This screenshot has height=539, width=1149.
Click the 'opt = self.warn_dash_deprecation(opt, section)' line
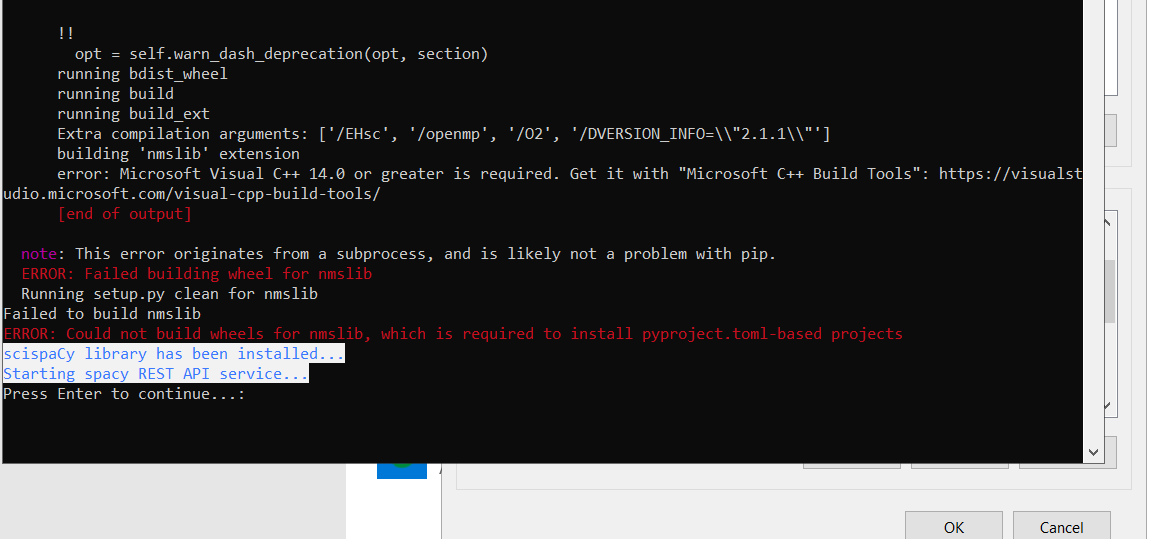click(281, 54)
